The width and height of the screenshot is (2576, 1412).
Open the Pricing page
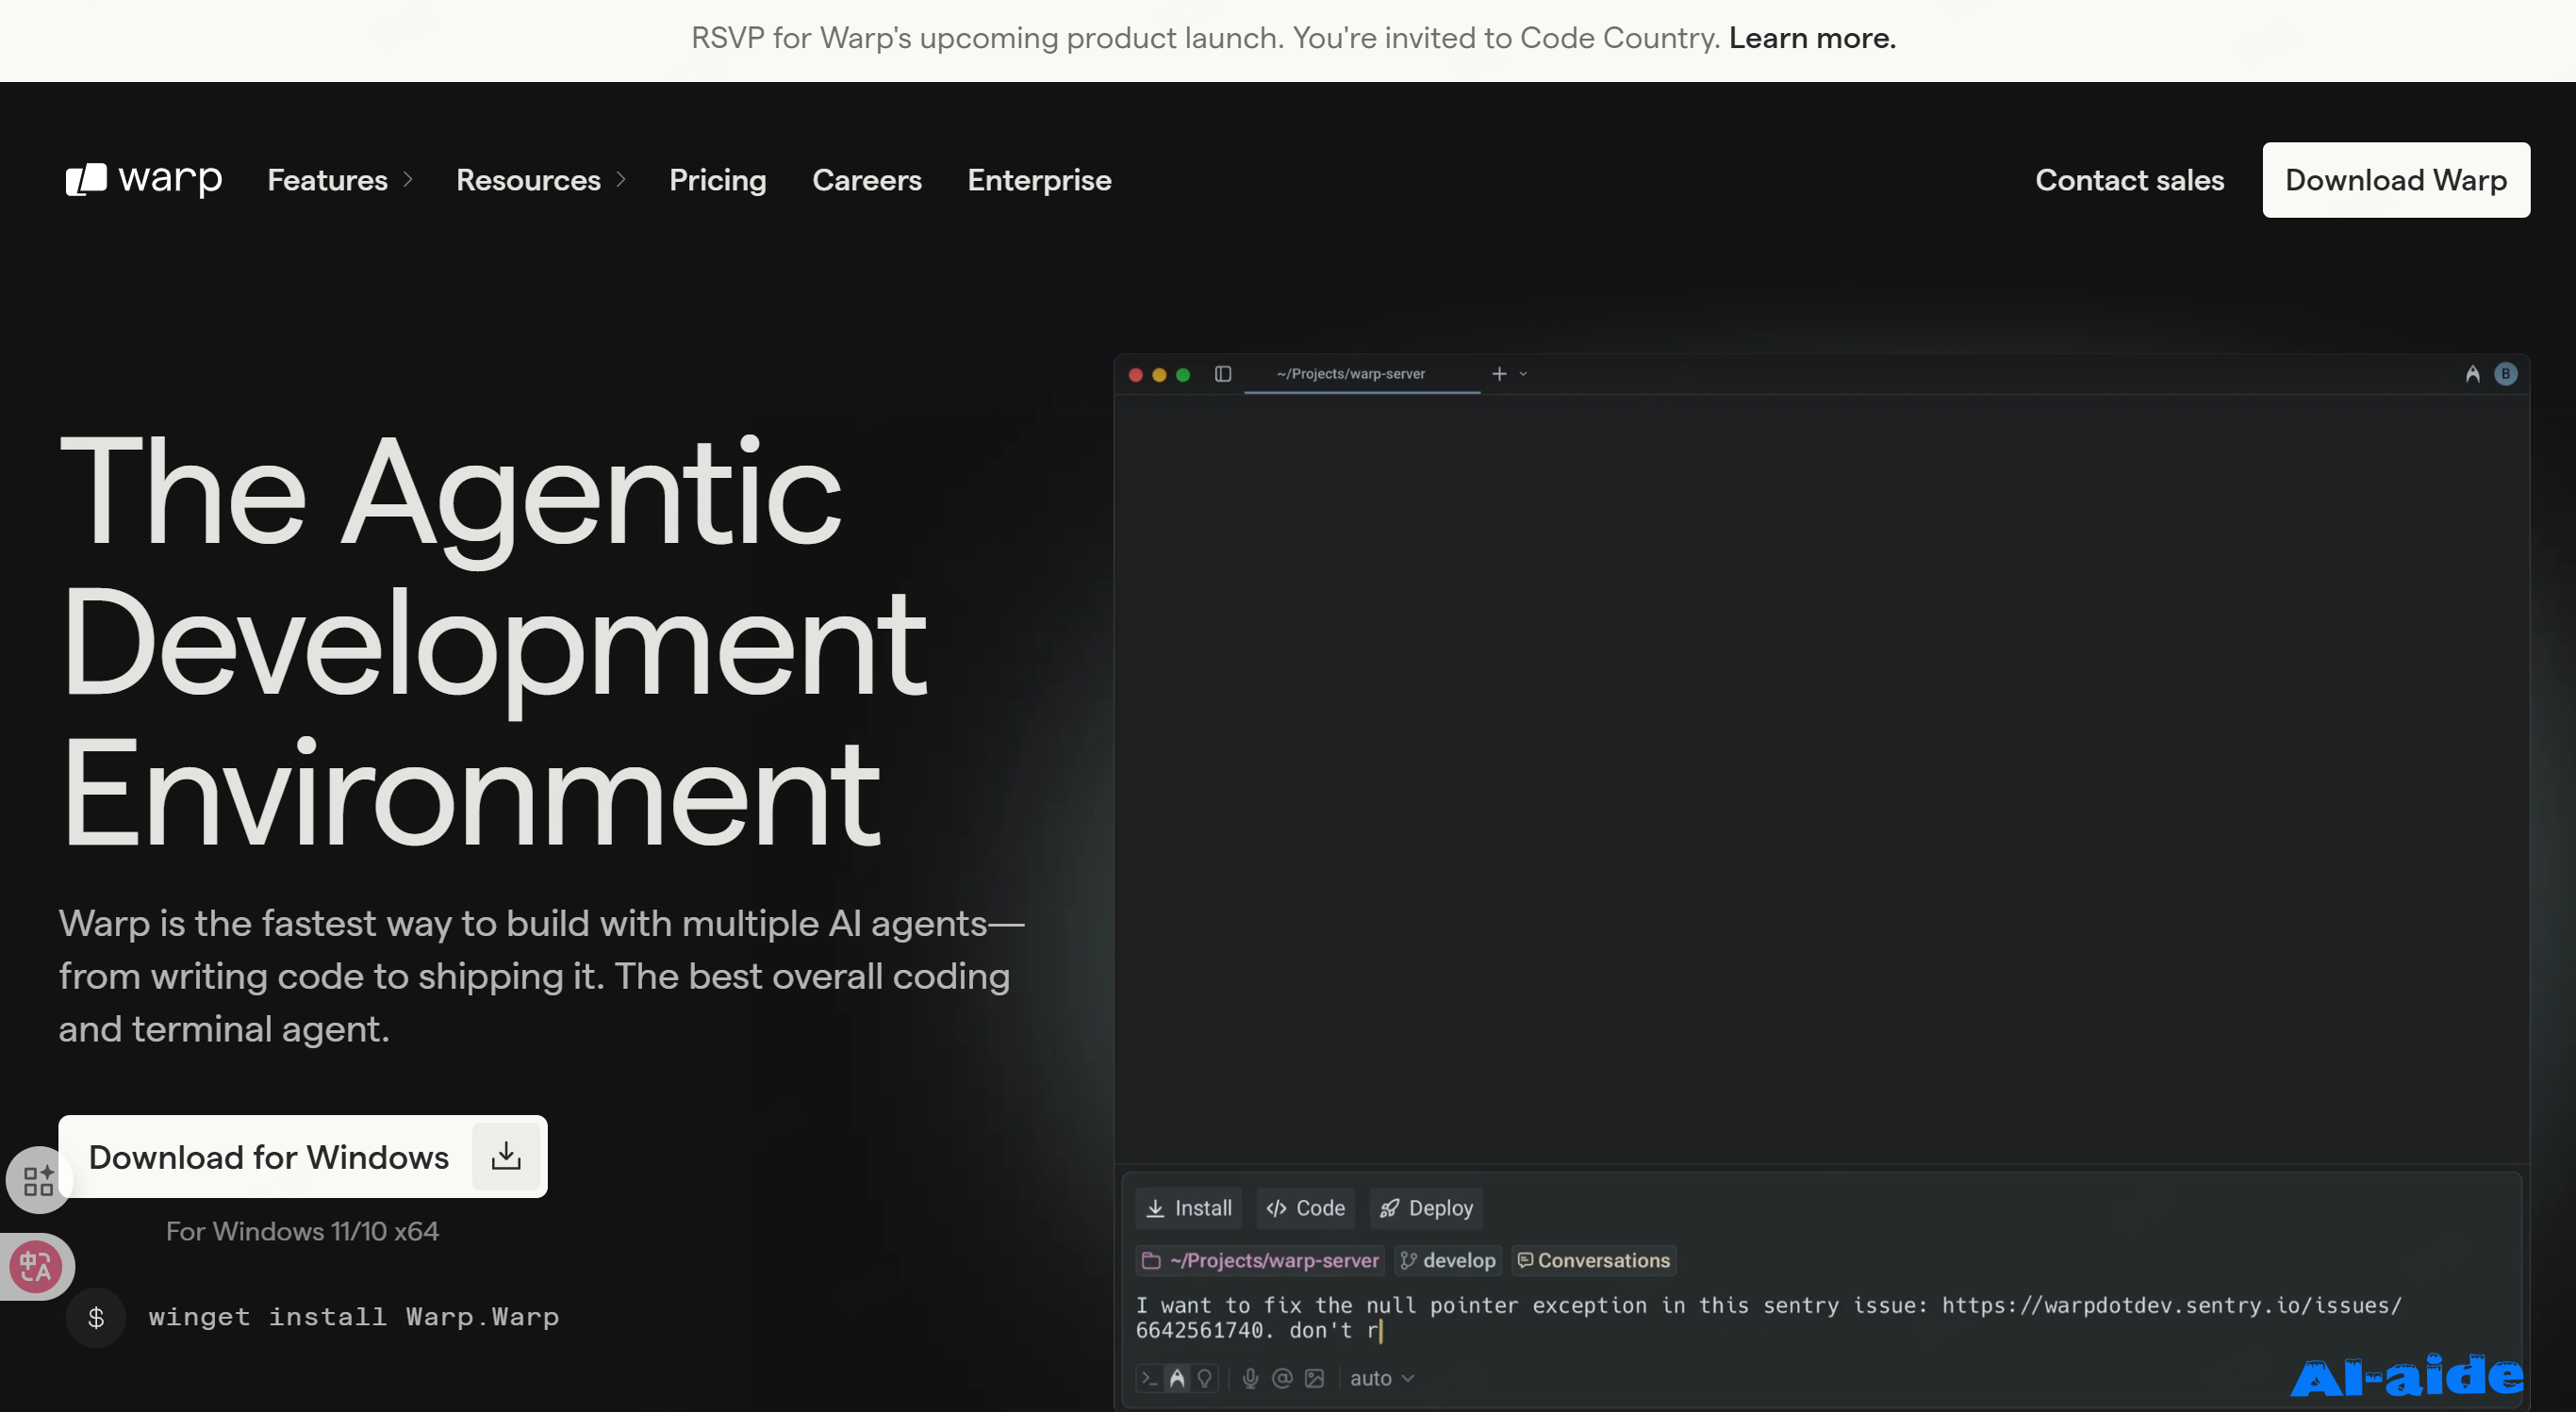click(x=717, y=180)
